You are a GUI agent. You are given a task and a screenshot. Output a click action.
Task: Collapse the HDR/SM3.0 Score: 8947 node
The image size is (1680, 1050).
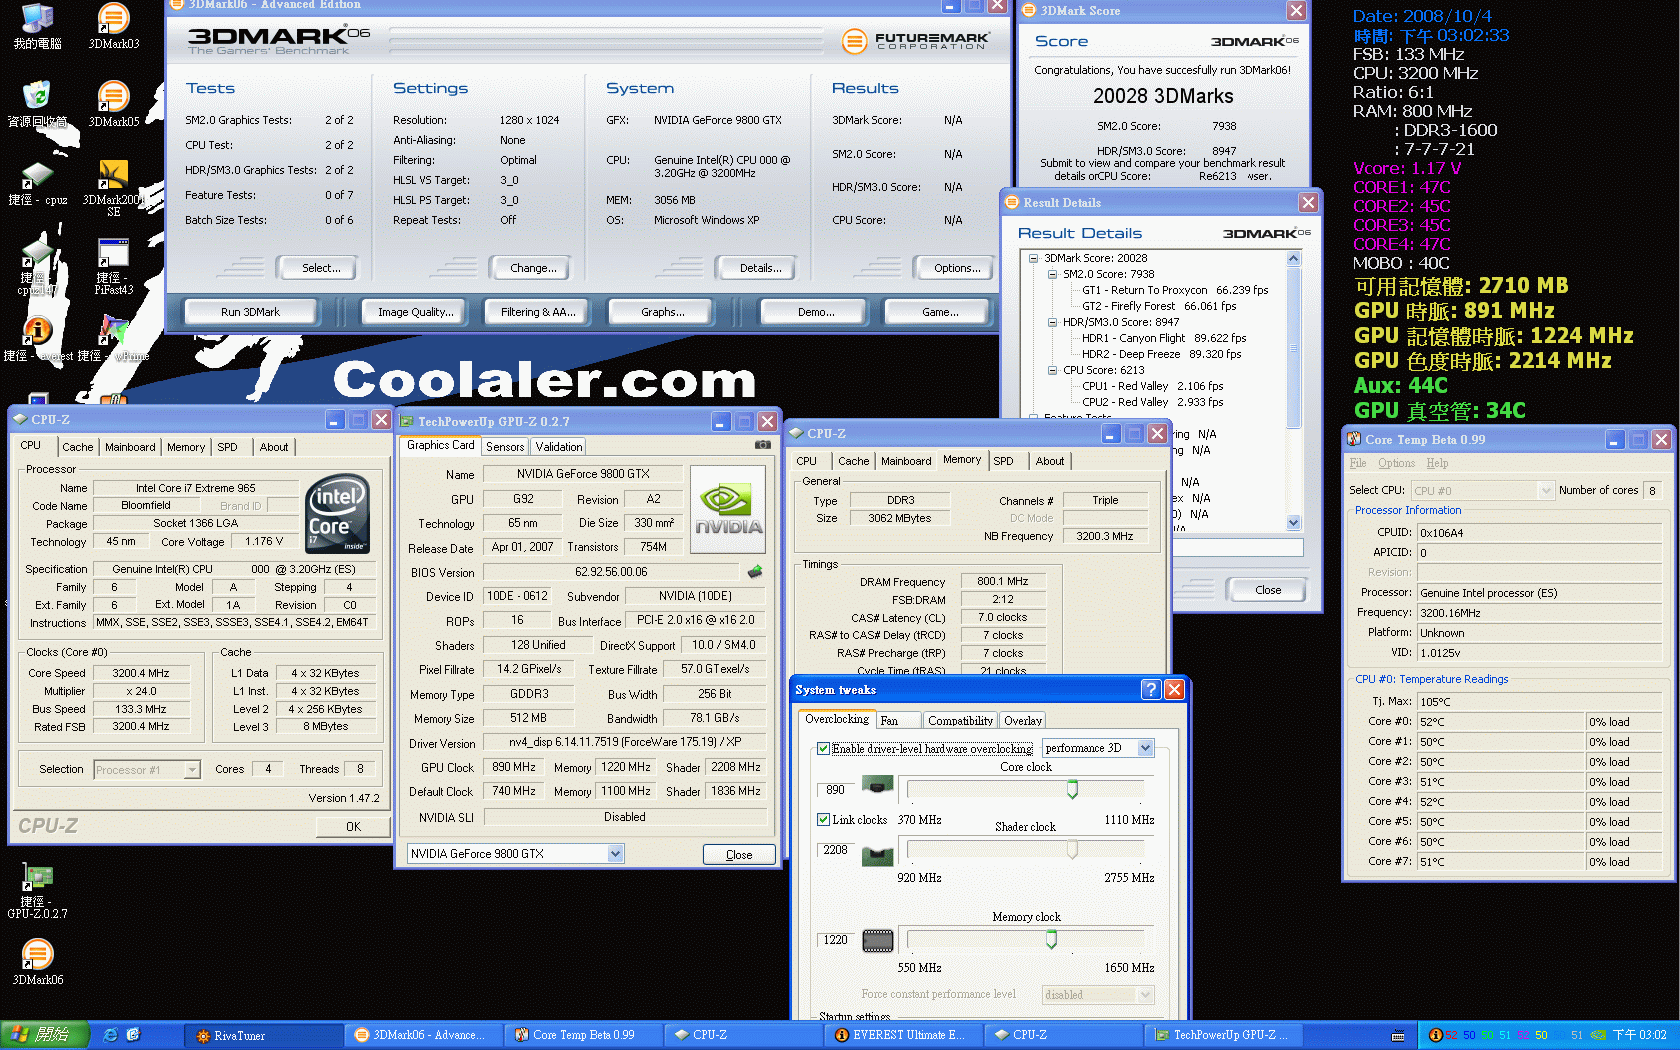(x=1052, y=322)
